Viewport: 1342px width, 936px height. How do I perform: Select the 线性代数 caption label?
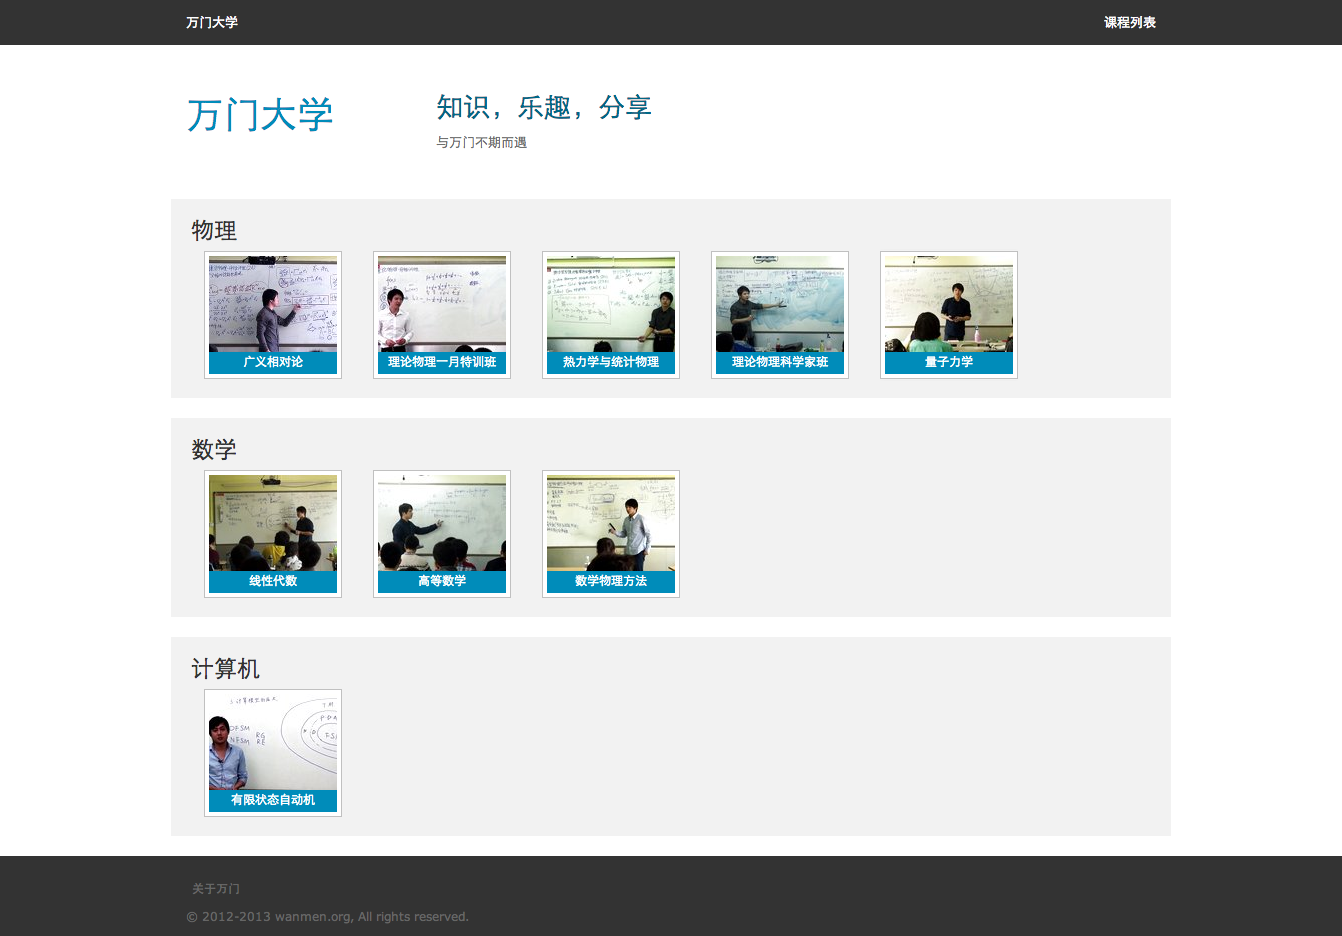273,581
